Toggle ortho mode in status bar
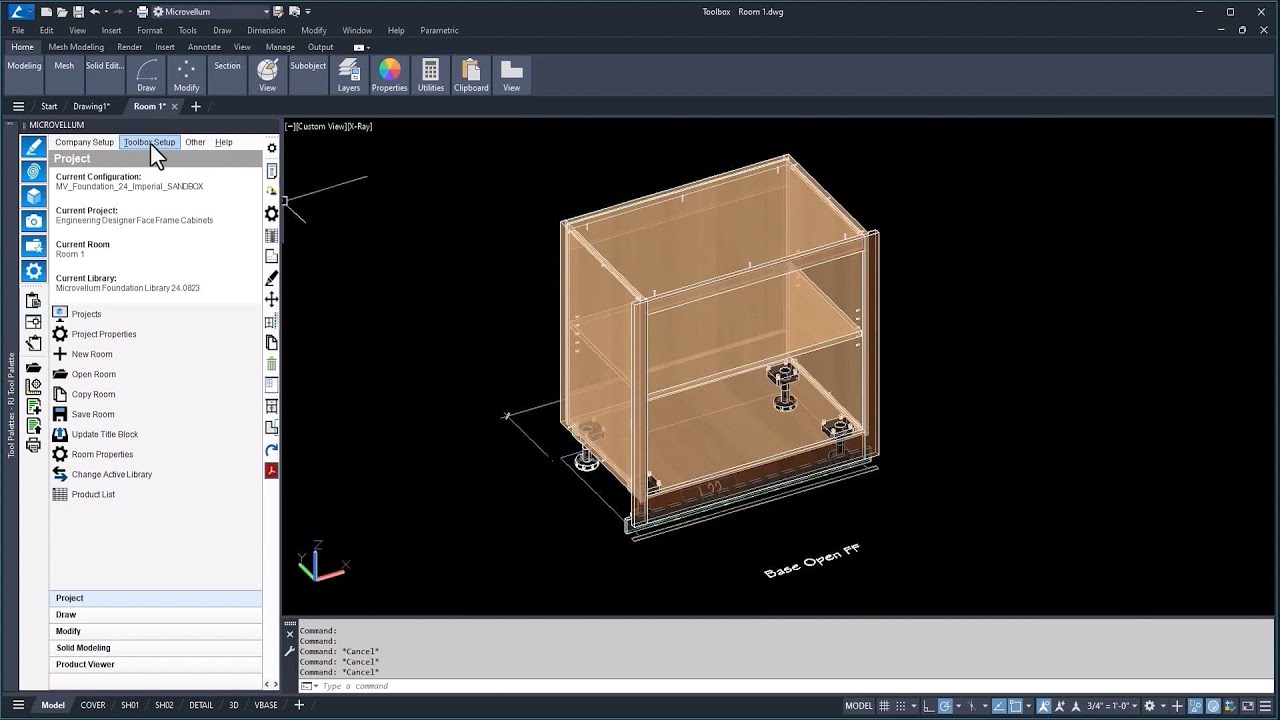The width and height of the screenshot is (1280, 720). pos(927,705)
